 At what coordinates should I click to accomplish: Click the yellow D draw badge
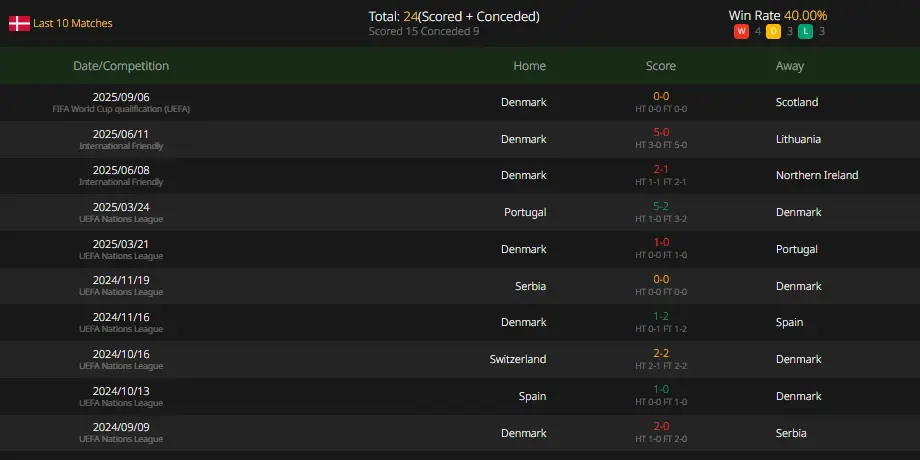tap(773, 32)
